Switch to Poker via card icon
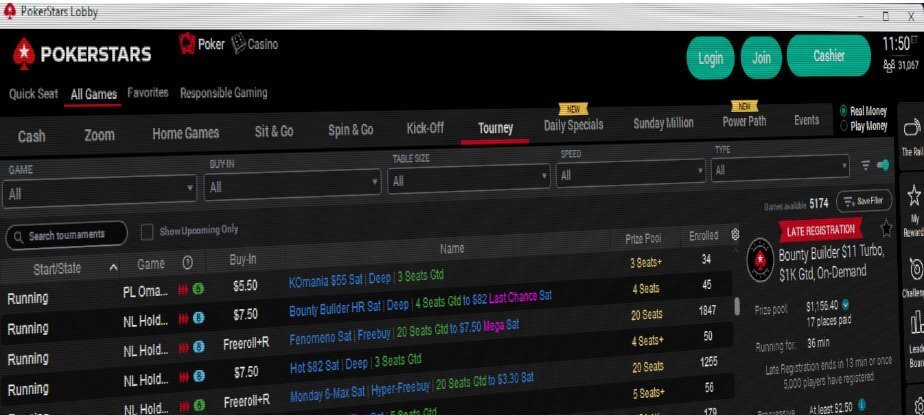The height and width of the screenshot is (415, 924). click(x=187, y=44)
